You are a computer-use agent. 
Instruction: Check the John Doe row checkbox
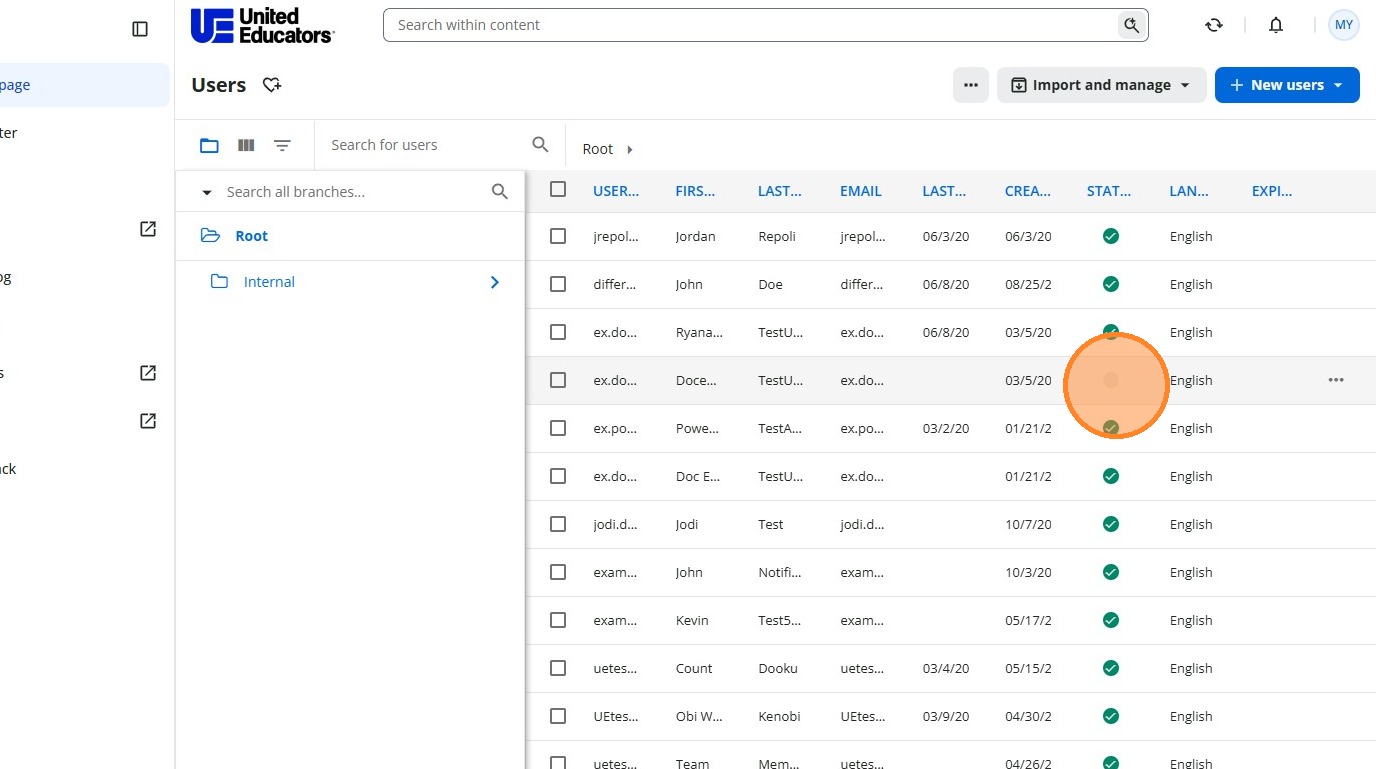tap(558, 284)
